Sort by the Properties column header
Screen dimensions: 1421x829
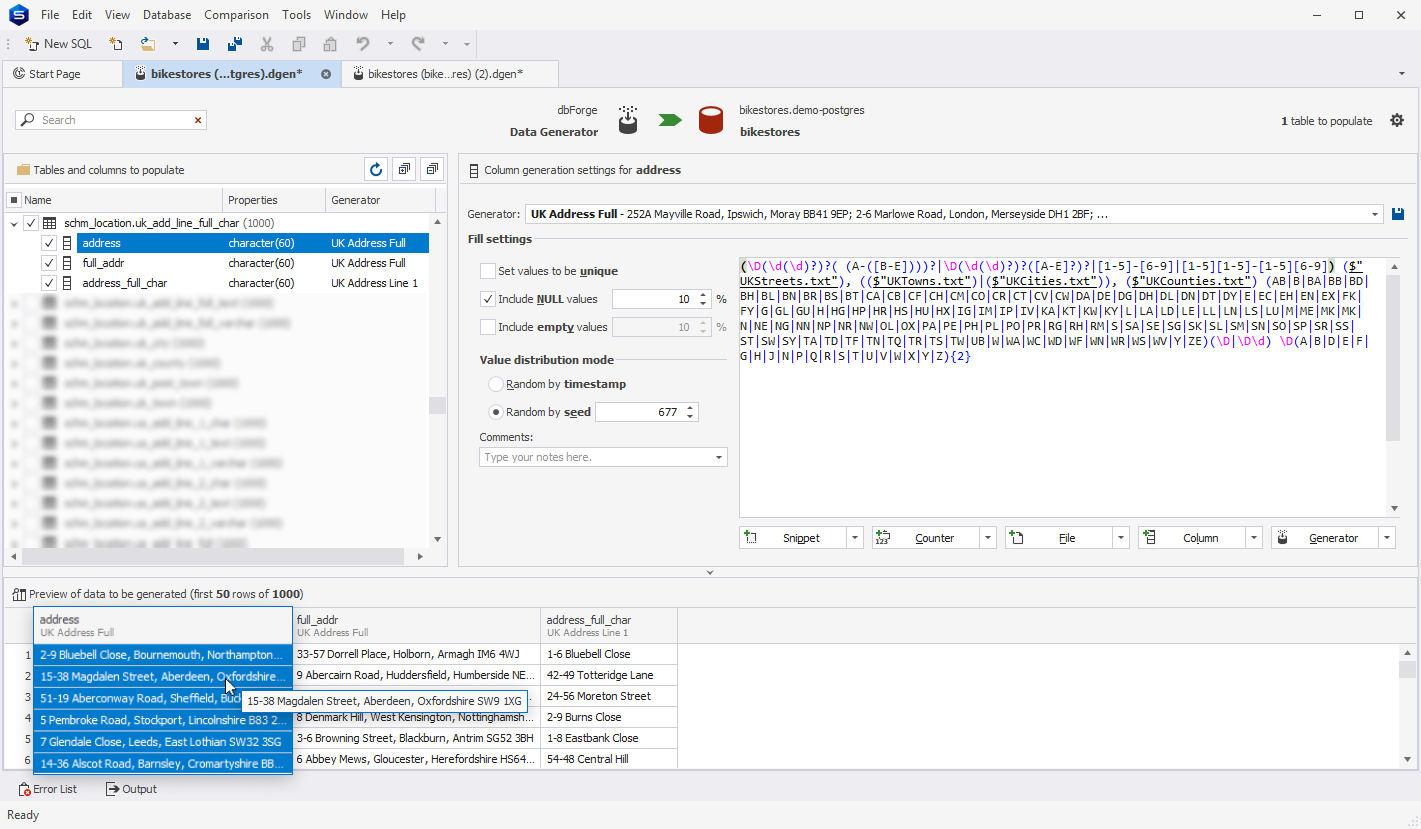click(274, 200)
